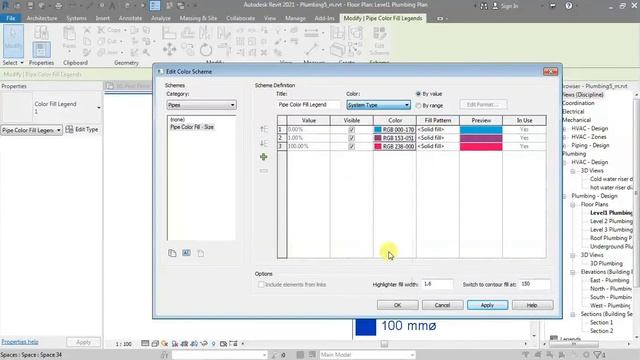The height and width of the screenshot is (360, 640).
Task: Open Revit Help question mark icon
Action: pyautogui.click(x=569, y=6)
